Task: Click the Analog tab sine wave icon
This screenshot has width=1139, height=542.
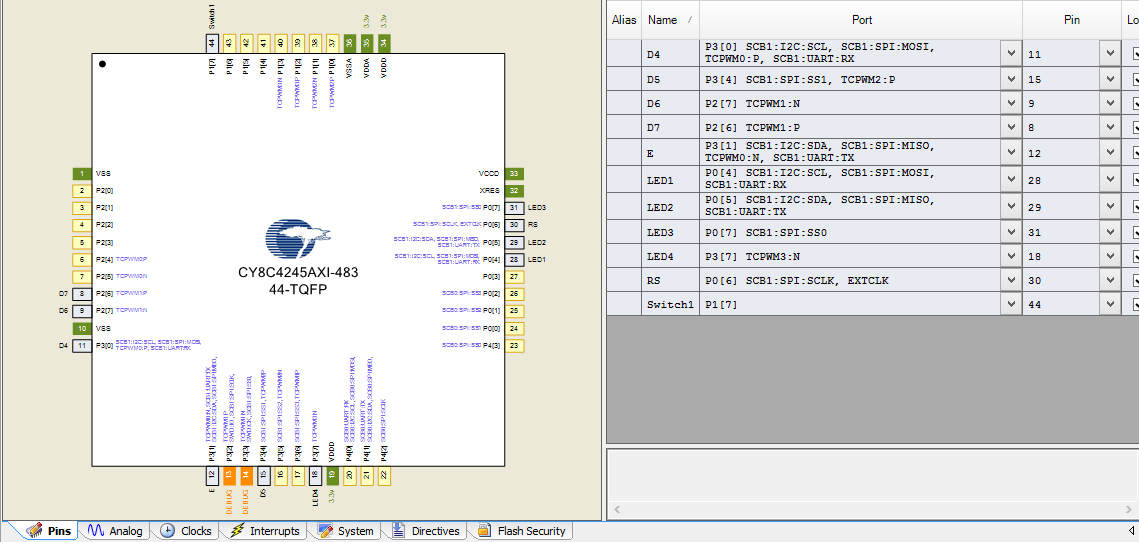Action: [97, 531]
